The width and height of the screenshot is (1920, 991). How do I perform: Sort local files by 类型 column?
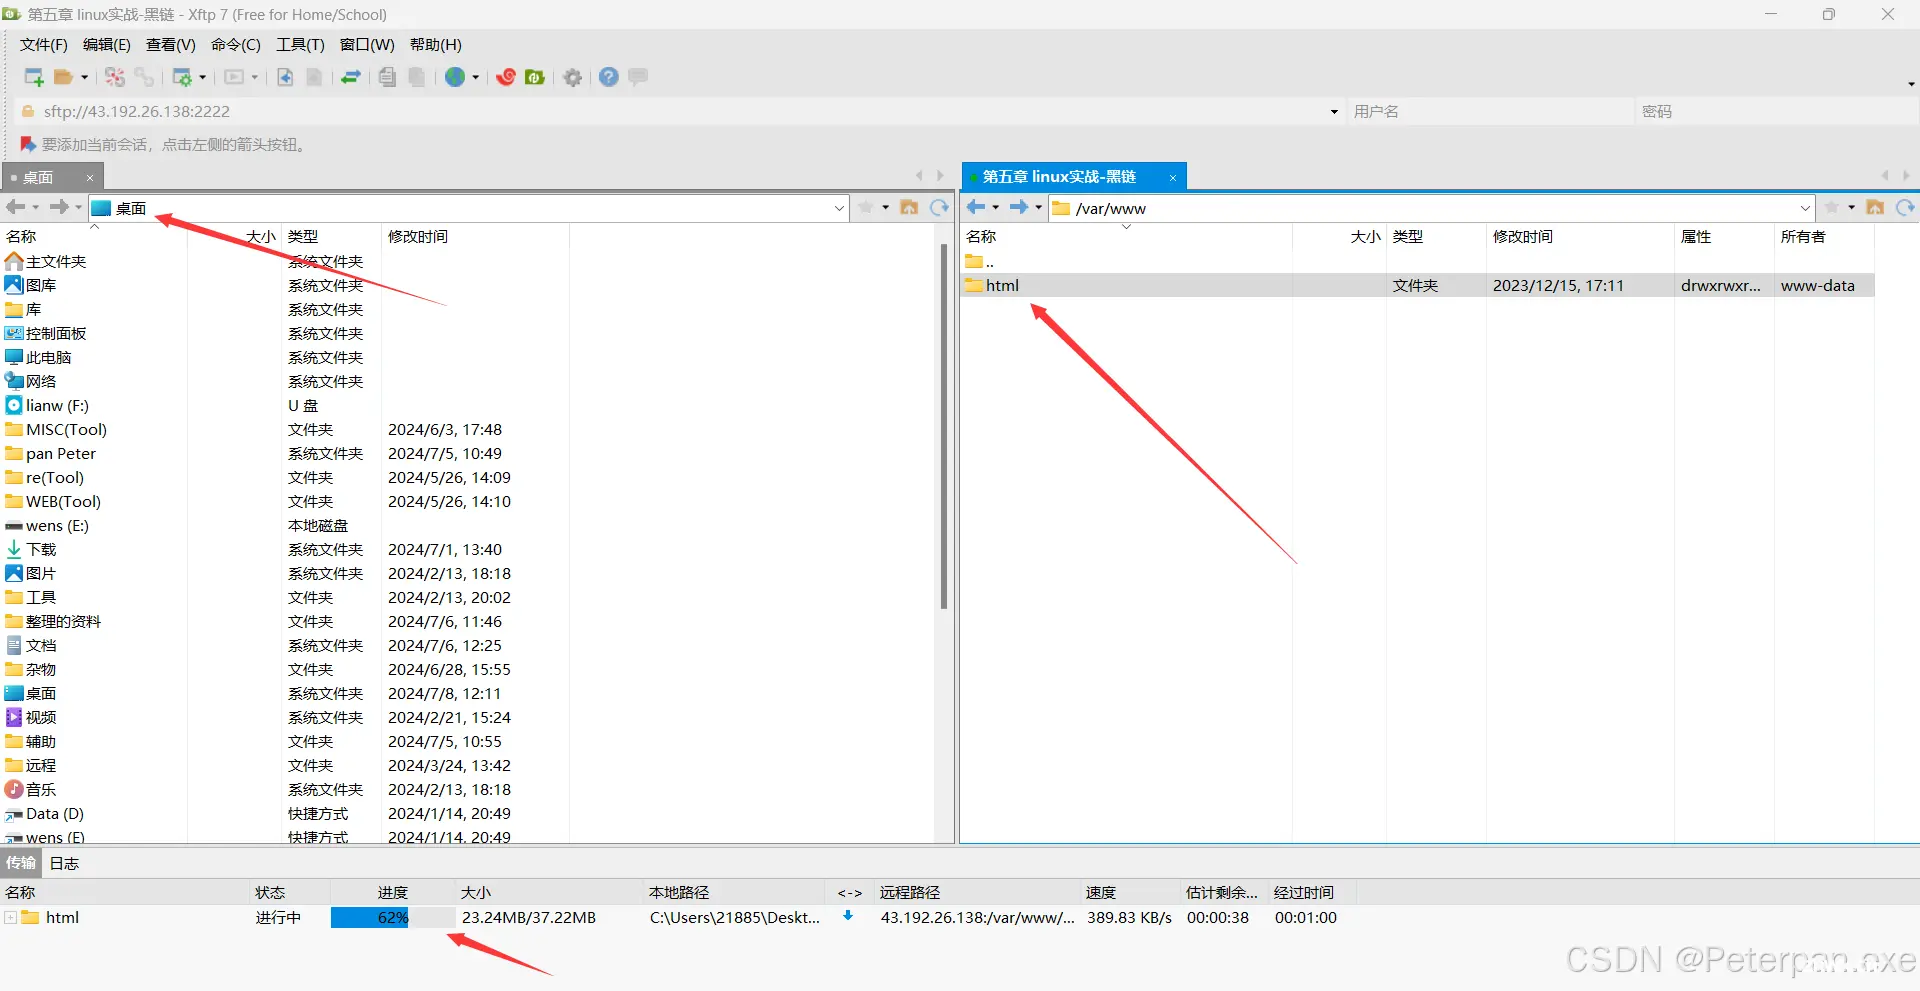tap(303, 237)
